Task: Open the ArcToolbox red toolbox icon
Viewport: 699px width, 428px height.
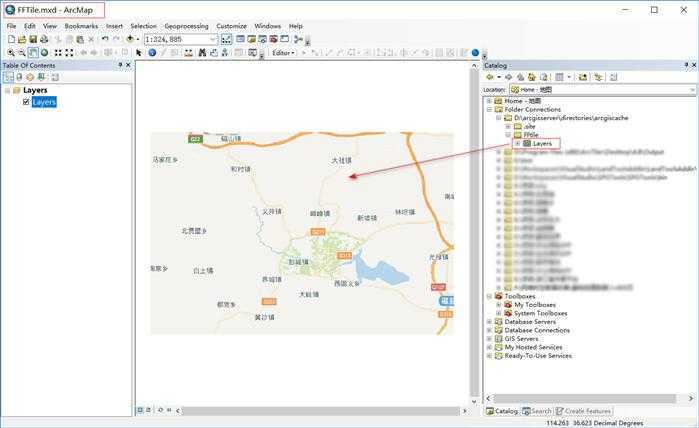Action: click(x=273, y=40)
